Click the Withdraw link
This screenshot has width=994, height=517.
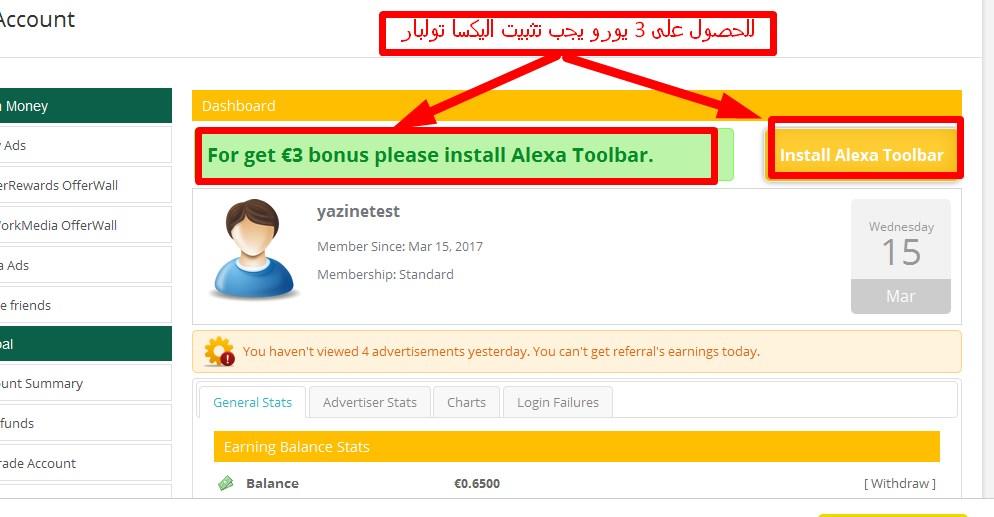tap(900, 483)
